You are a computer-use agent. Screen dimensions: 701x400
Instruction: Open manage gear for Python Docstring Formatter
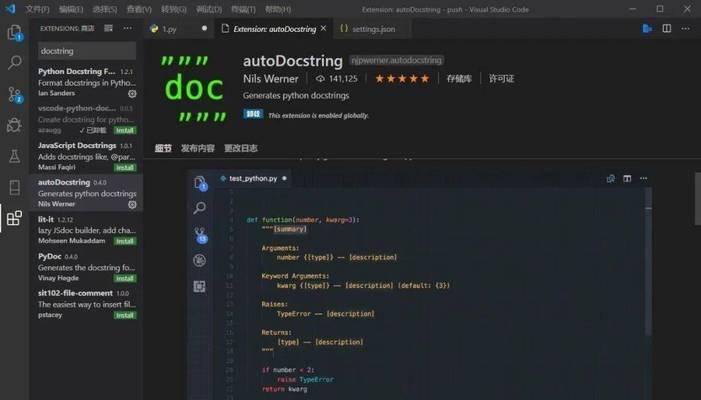[x=132, y=93]
